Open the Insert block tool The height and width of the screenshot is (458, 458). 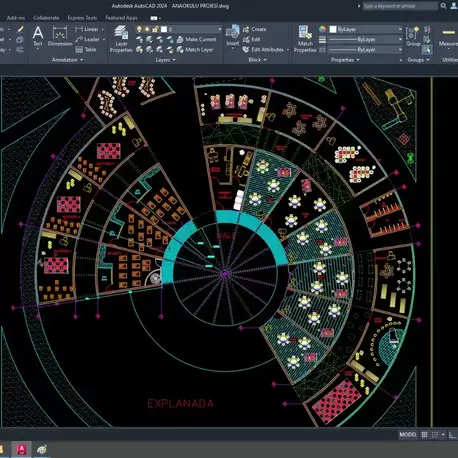coord(233,36)
